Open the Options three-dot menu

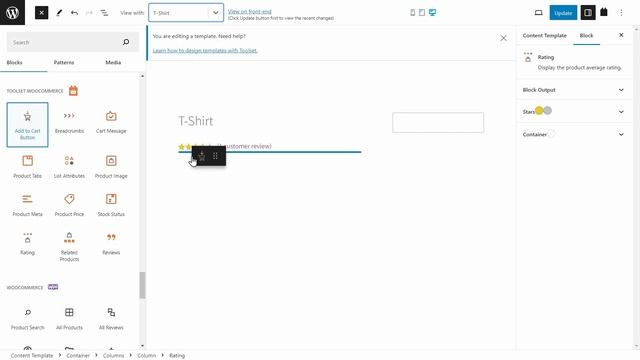[621, 13]
